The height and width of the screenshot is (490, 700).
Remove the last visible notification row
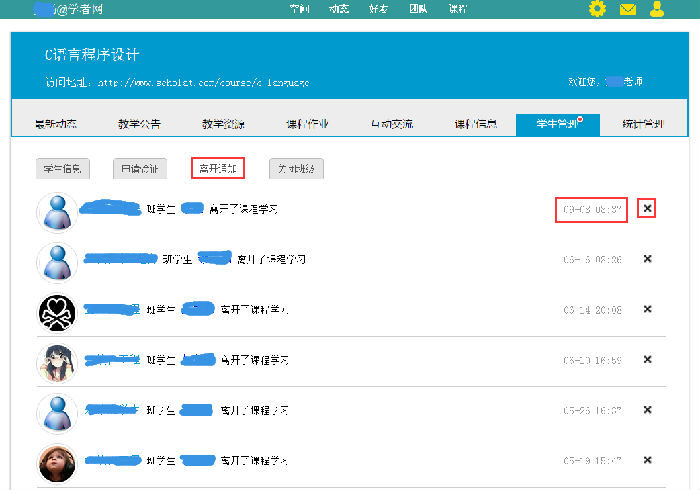tap(647, 459)
